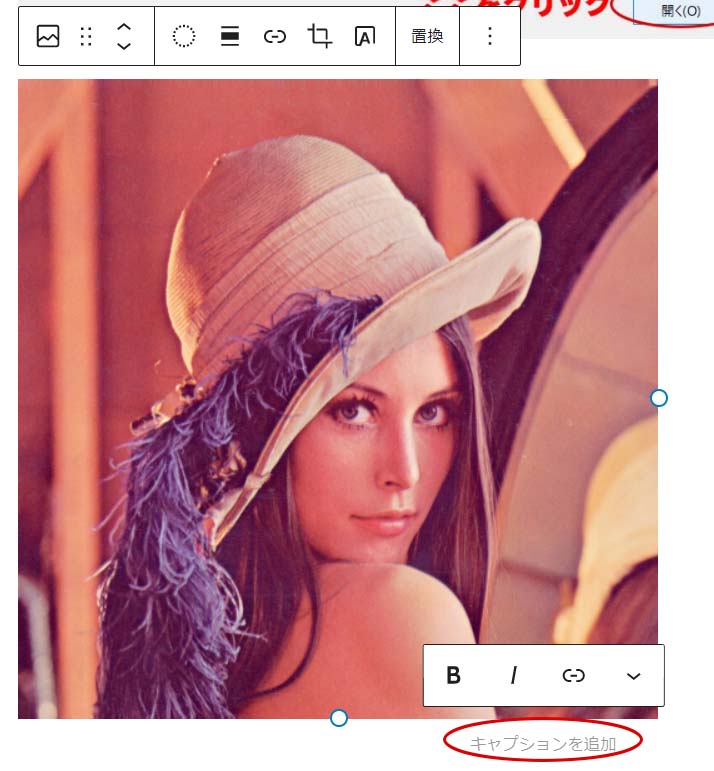The height and width of the screenshot is (771, 714).
Task: Move the image block up
Action: point(124,27)
